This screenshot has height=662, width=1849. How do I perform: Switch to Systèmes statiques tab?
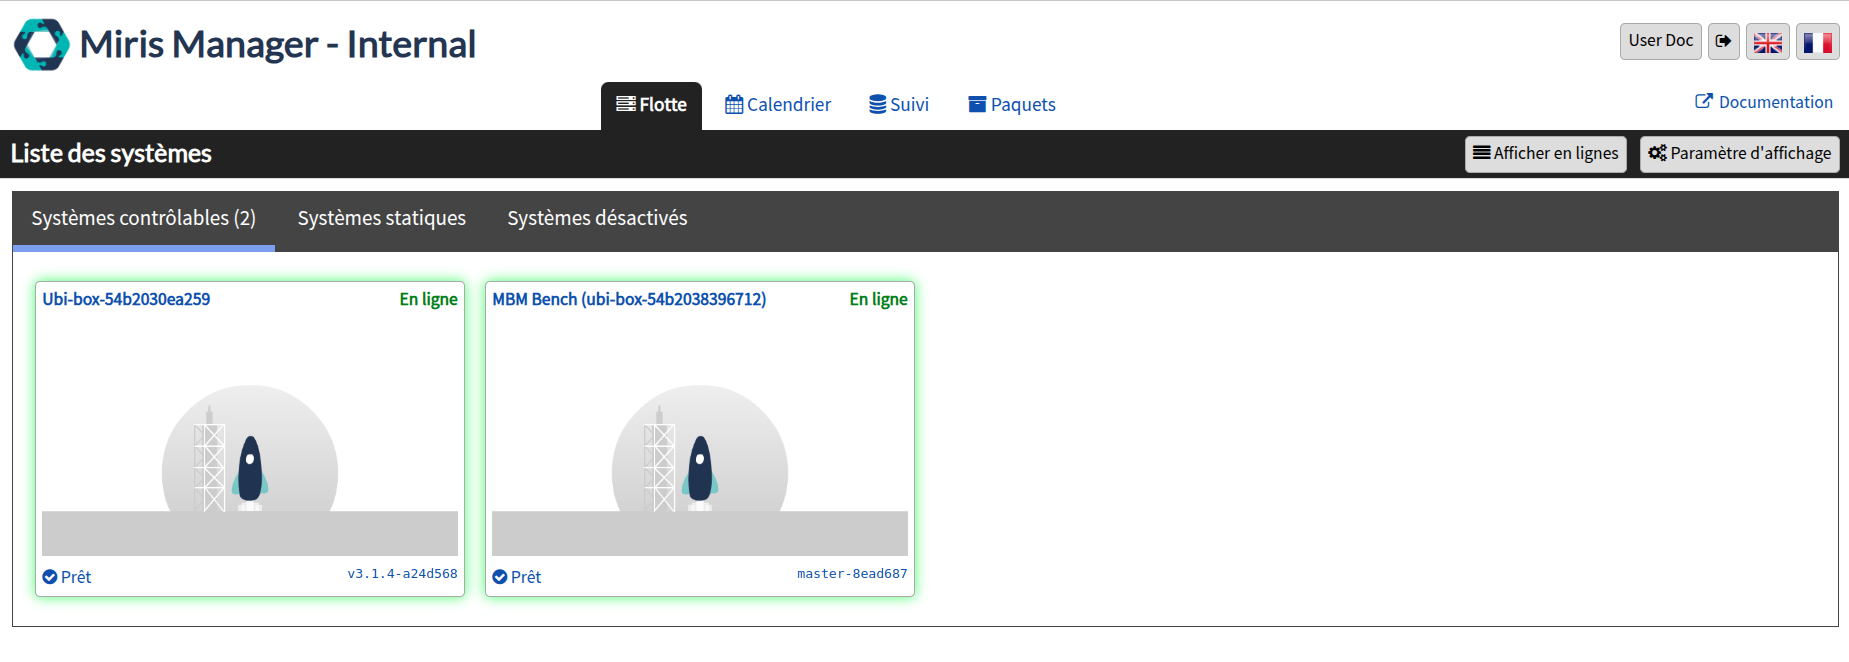pyautogui.click(x=382, y=218)
